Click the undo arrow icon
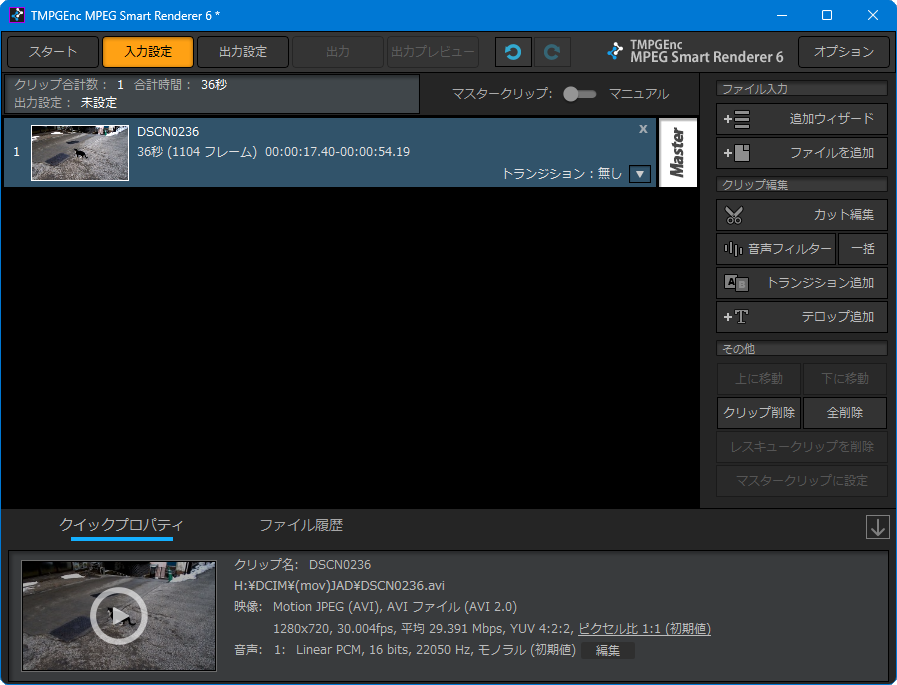 click(513, 52)
